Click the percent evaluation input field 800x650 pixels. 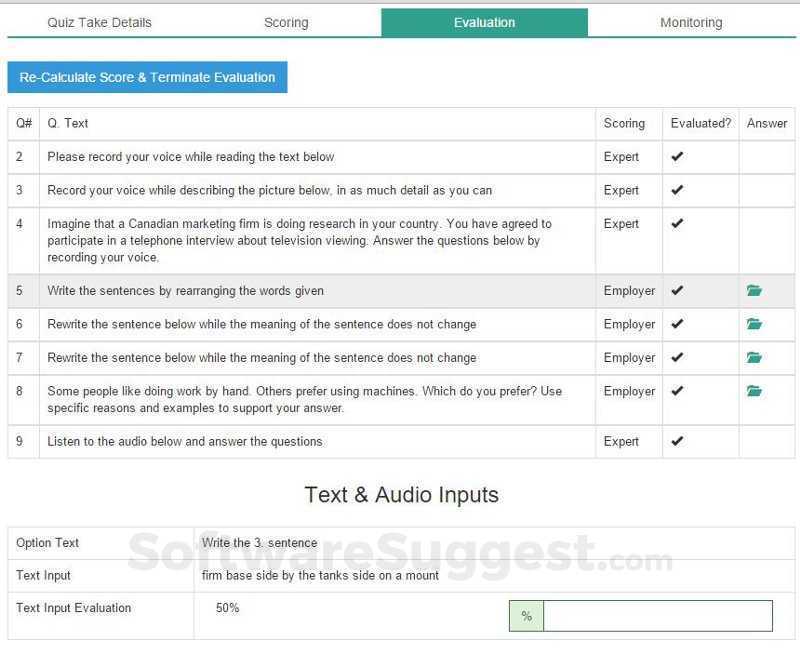click(657, 616)
